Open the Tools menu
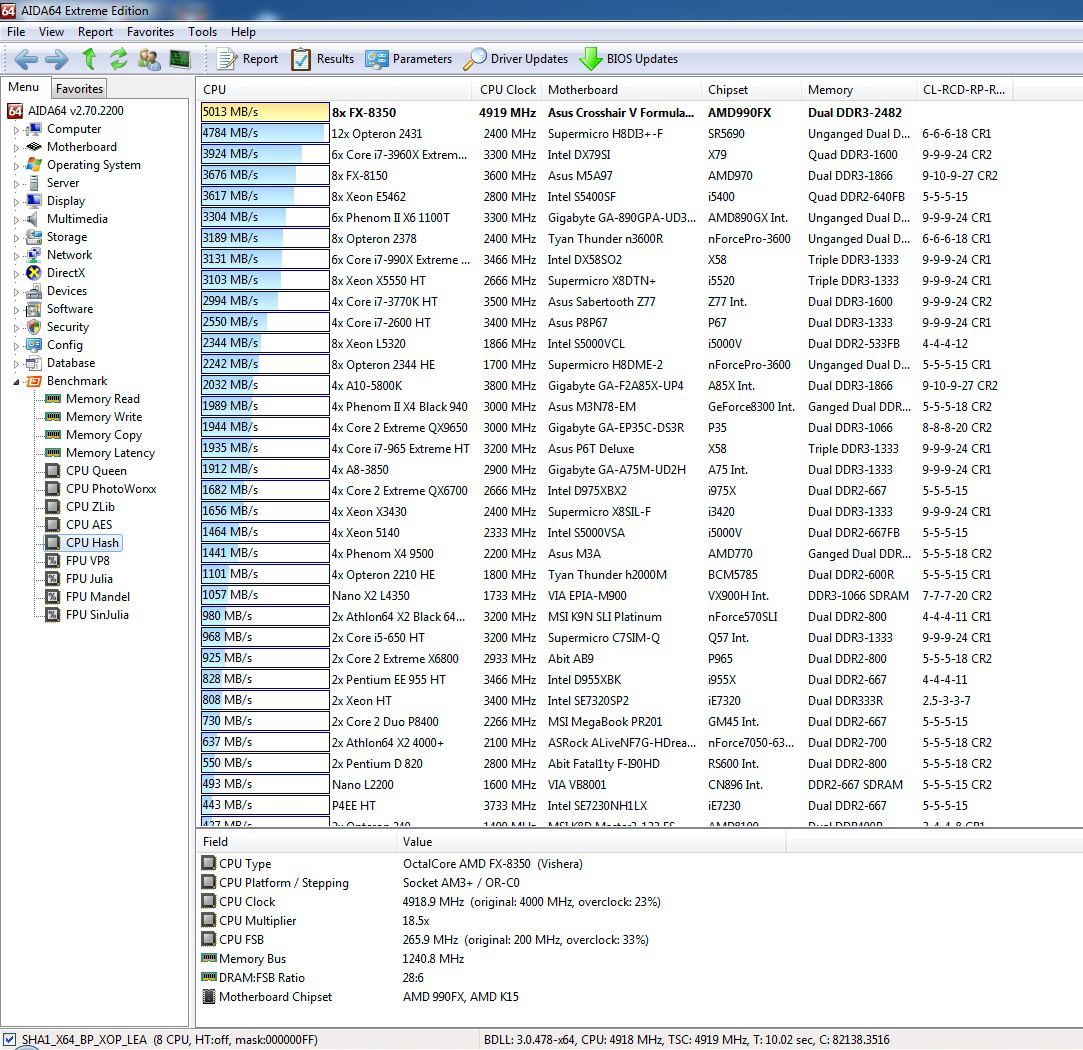The height and width of the screenshot is (1050, 1083). tap(202, 32)
